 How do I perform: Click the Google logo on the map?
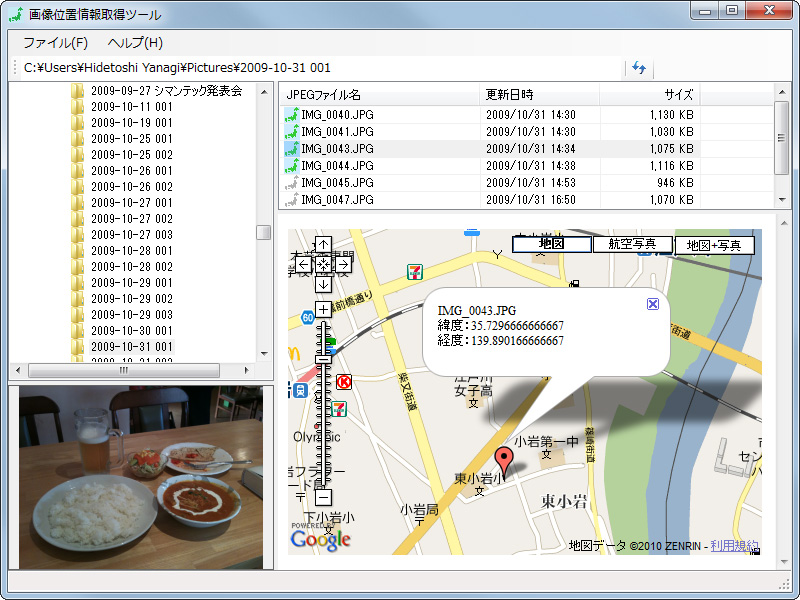[321, 540]
